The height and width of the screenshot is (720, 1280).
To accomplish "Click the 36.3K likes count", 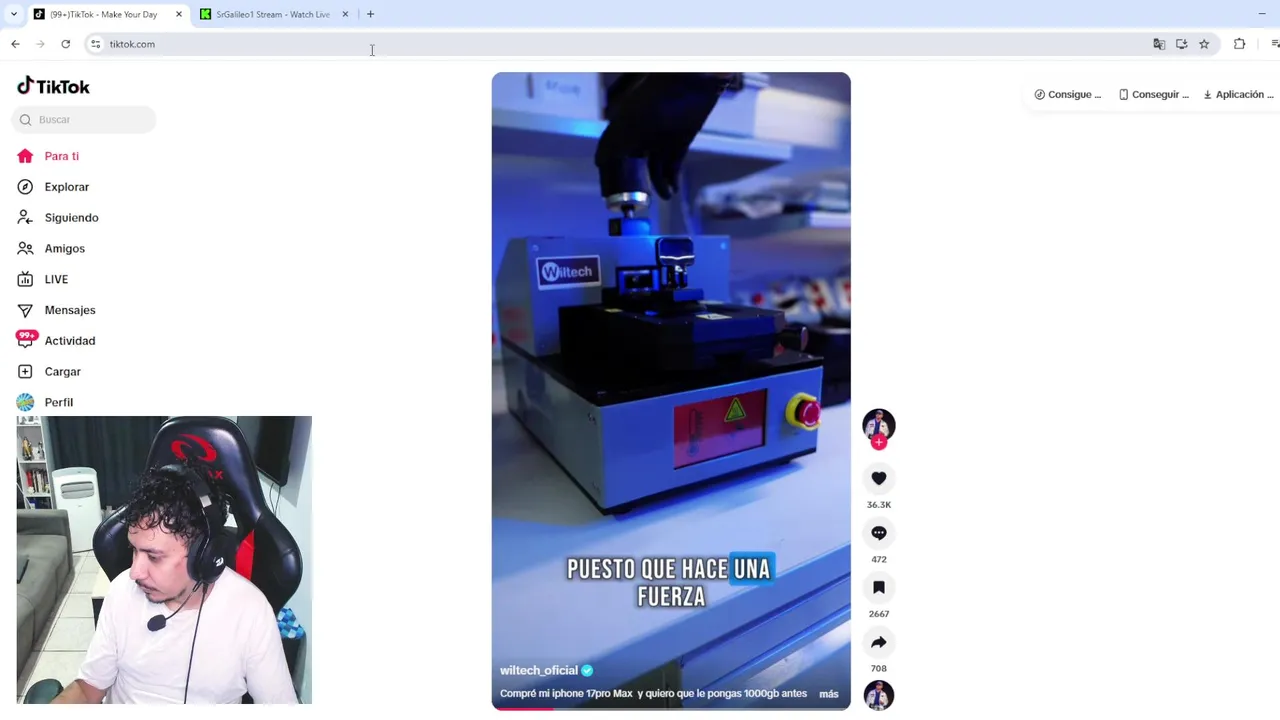I will tap(879, 505).
